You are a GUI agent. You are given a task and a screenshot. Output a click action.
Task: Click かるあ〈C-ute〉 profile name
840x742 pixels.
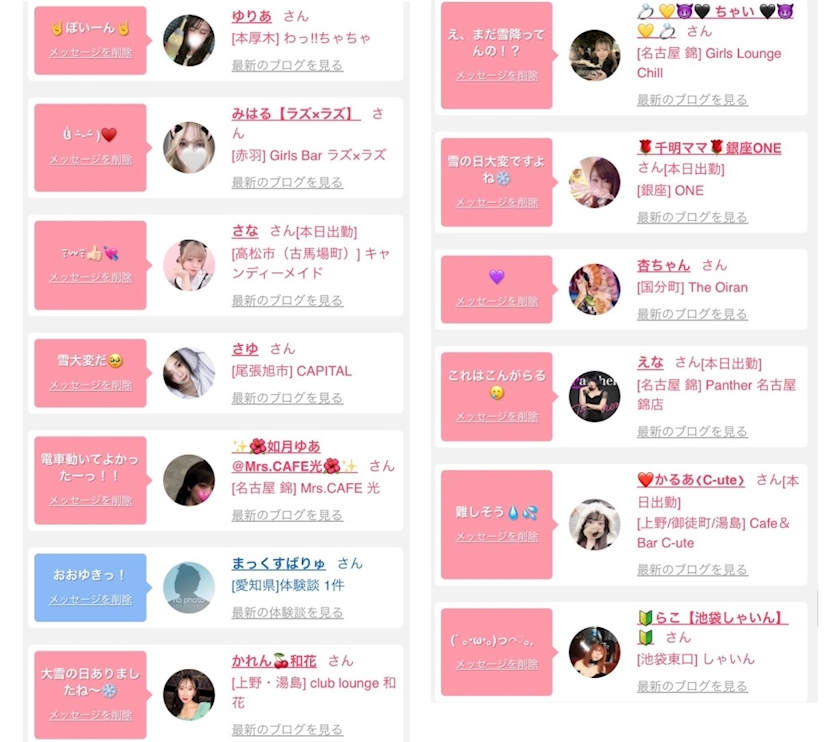pos(691,479)
